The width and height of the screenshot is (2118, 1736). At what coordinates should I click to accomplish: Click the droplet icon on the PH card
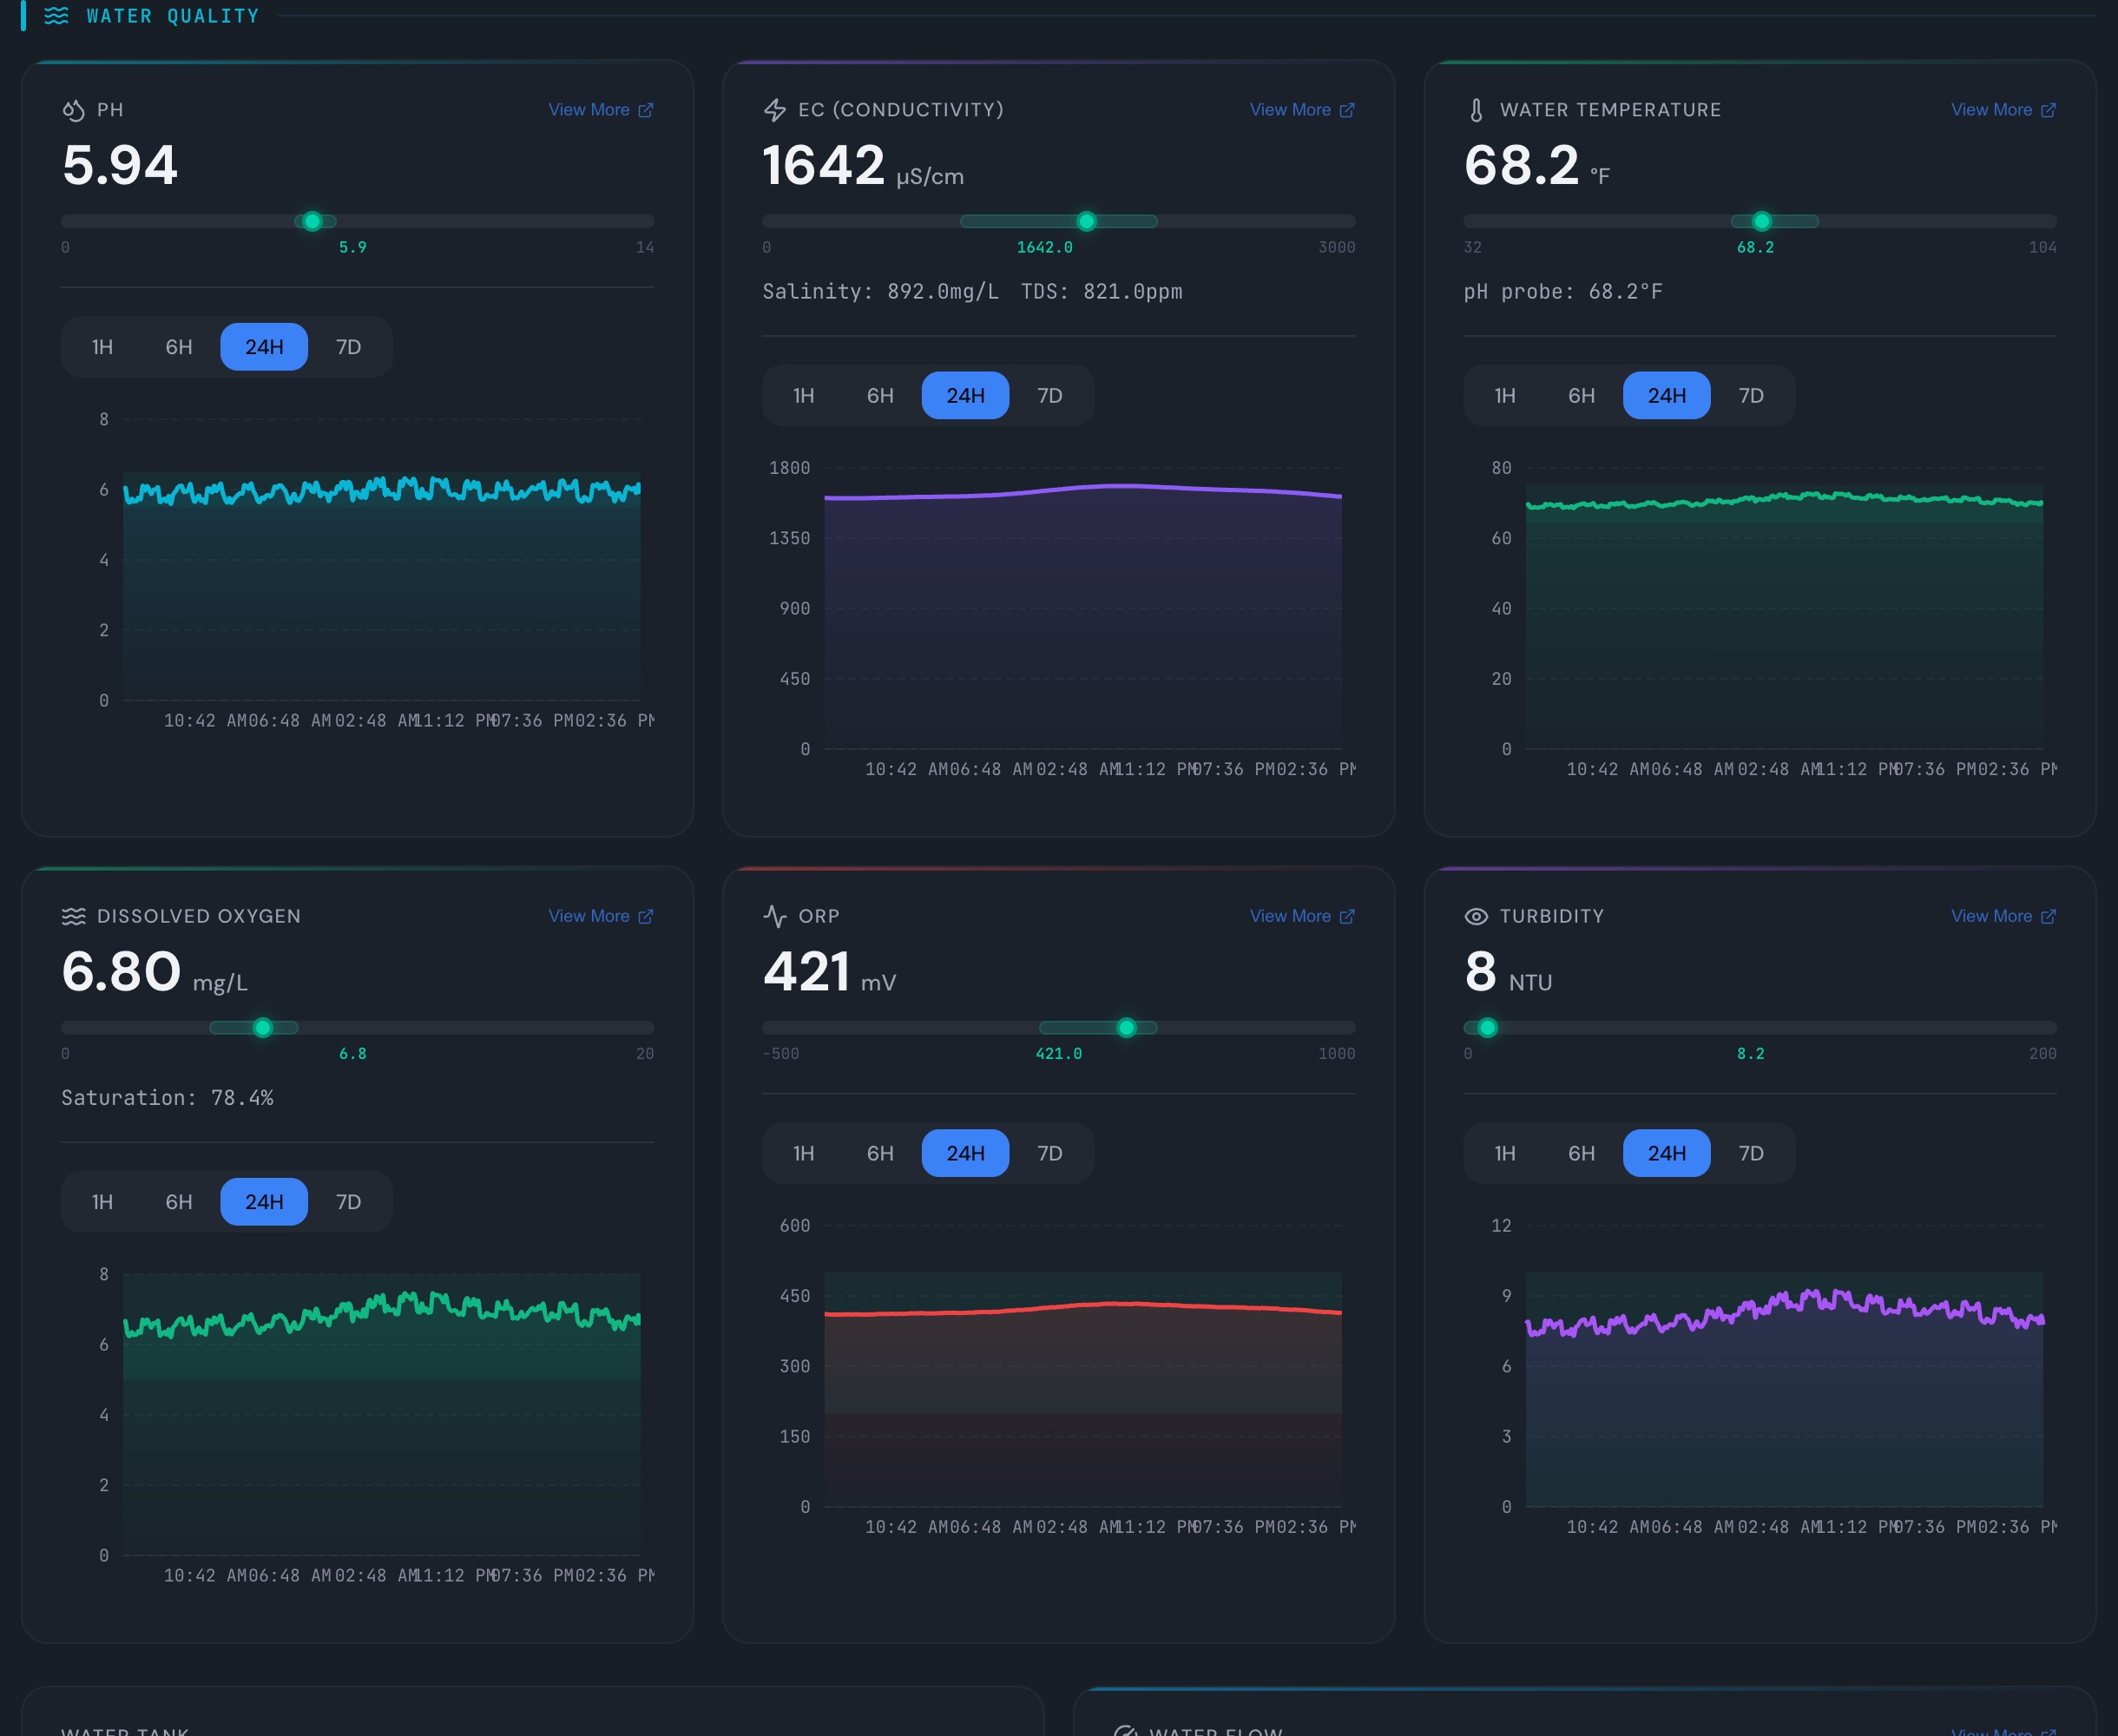(73, 110)
